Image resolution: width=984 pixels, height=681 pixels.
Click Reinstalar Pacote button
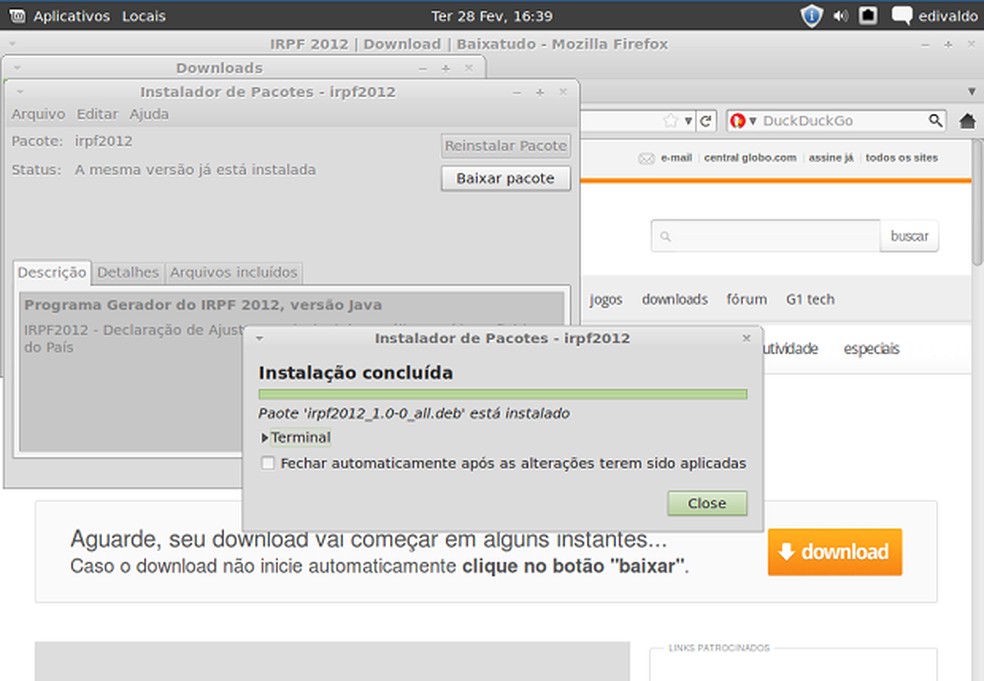pos(506,146)
